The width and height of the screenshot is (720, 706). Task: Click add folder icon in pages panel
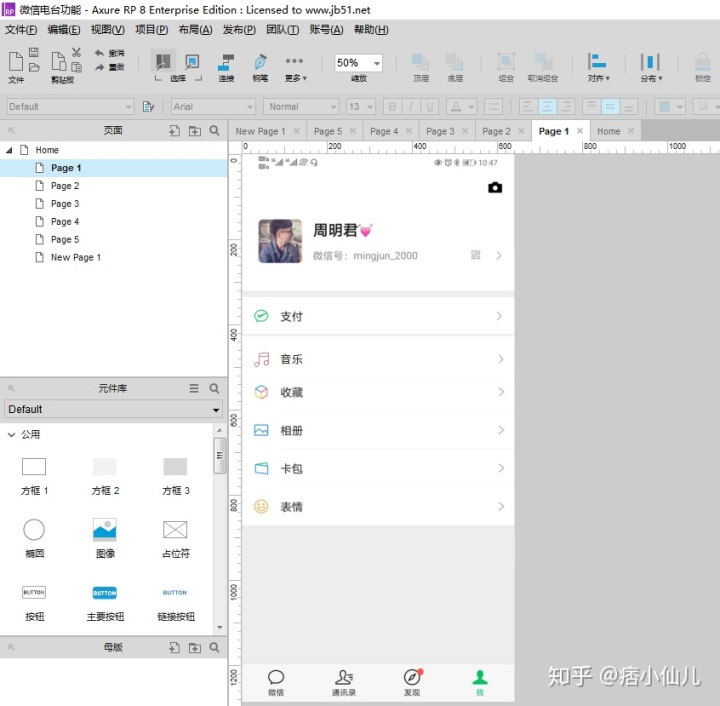coord(195,131)
